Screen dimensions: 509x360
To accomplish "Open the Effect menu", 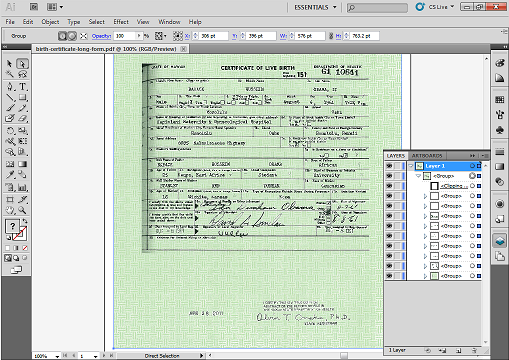I will (121, 22).
